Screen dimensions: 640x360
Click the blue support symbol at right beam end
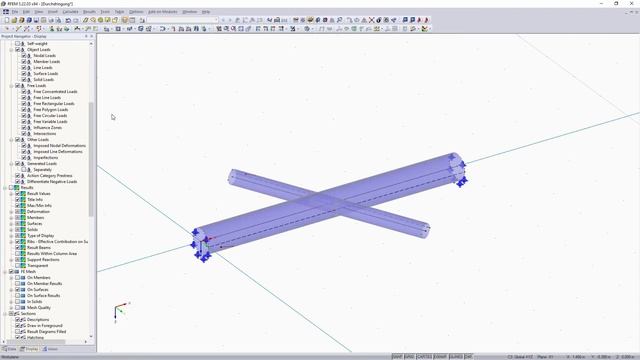click(x=461, y=182)
